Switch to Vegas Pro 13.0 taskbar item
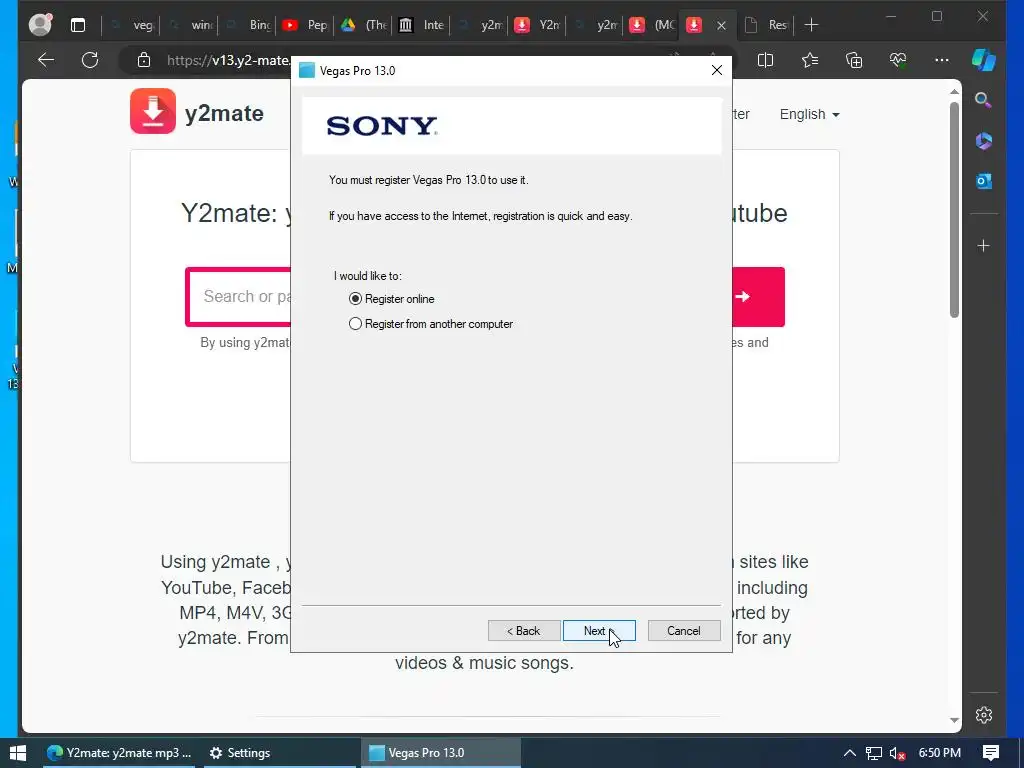This screenshot has width=1024, height=768. click(x=441, y=753)
